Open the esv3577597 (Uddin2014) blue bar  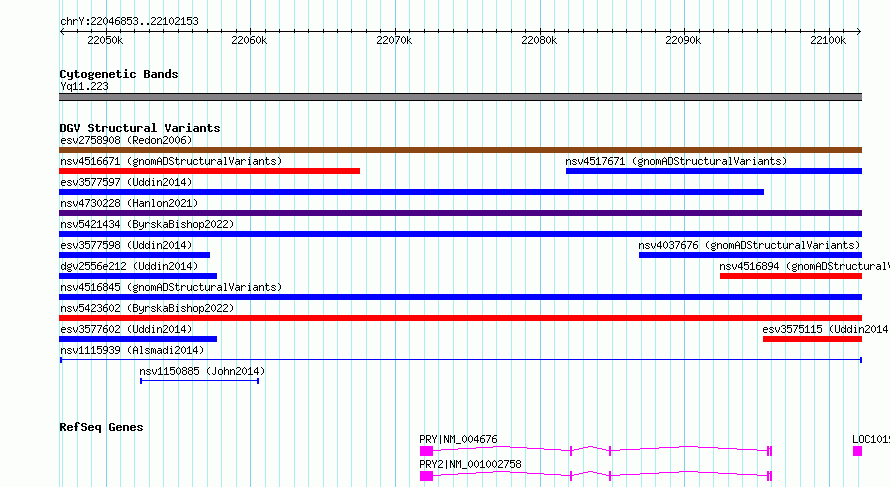tap(412, 192)
